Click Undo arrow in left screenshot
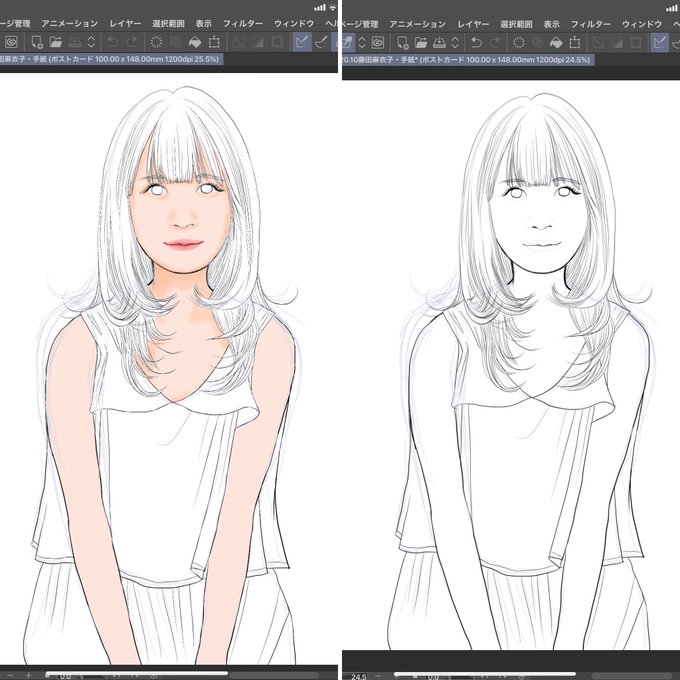The image size is (680, 680). coord(112,42)
